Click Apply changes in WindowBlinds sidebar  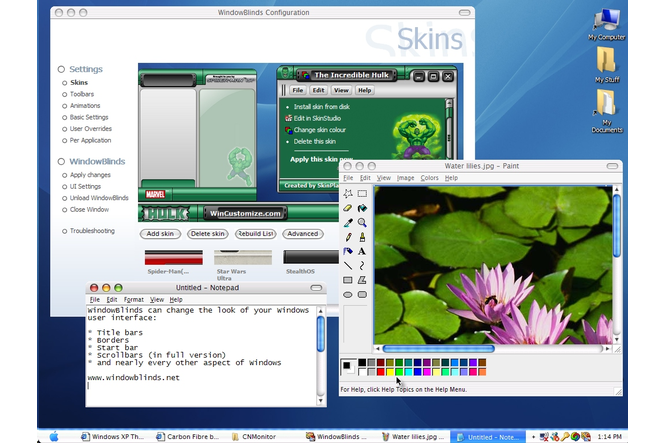[x=90, y=174]
